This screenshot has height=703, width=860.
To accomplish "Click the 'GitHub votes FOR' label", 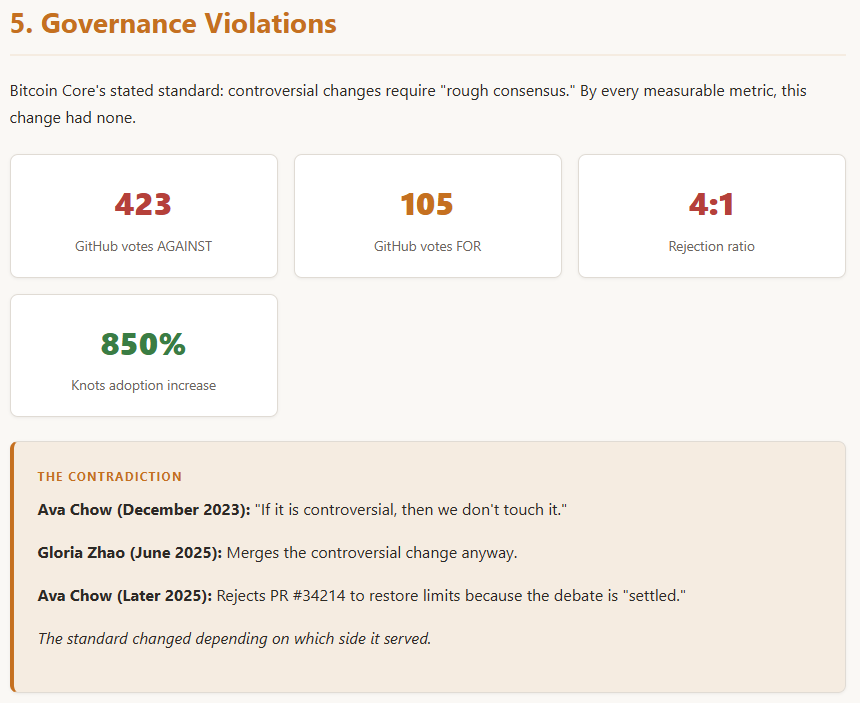I will click(x=427, y=246).
